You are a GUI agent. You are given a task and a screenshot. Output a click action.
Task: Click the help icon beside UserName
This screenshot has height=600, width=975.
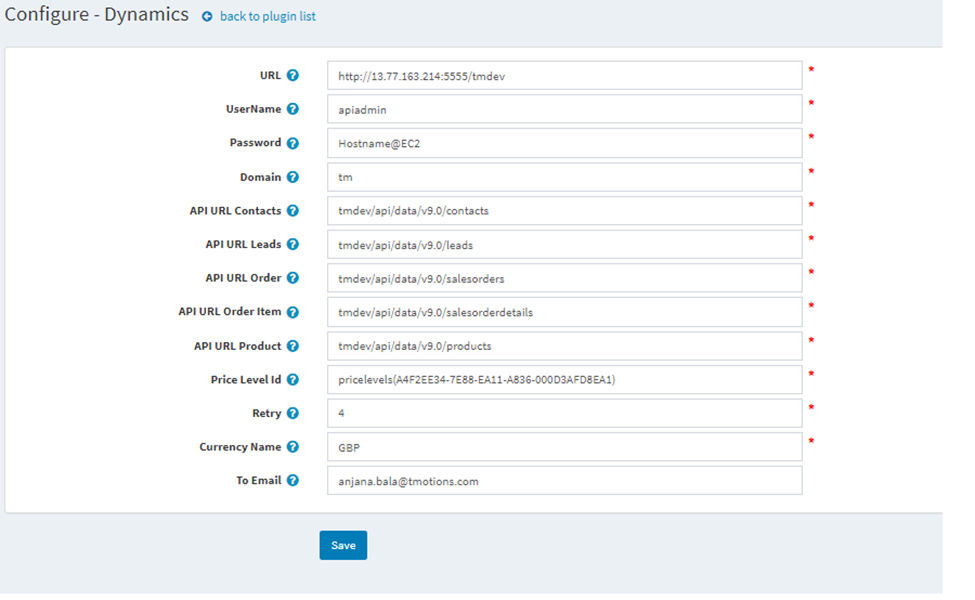point(292,109)
